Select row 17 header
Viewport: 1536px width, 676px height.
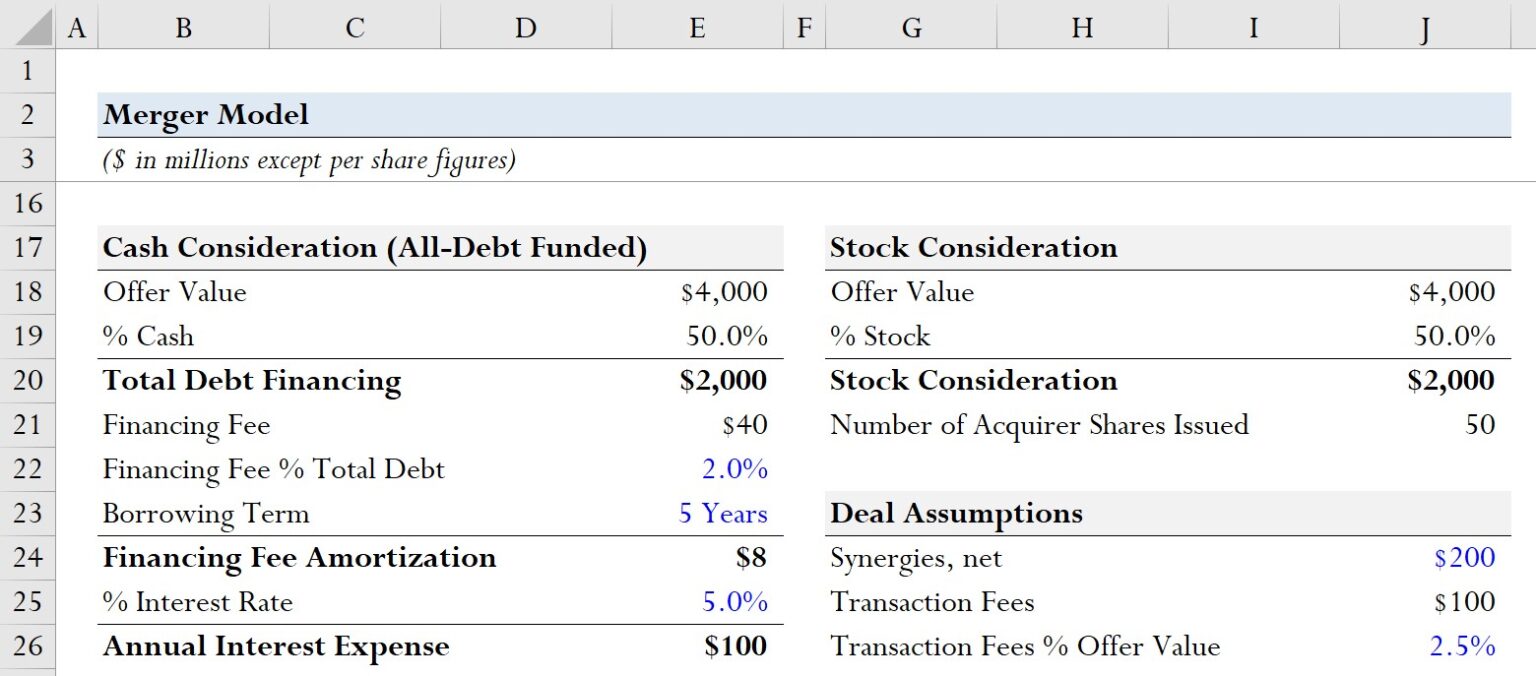click(28, 248)
